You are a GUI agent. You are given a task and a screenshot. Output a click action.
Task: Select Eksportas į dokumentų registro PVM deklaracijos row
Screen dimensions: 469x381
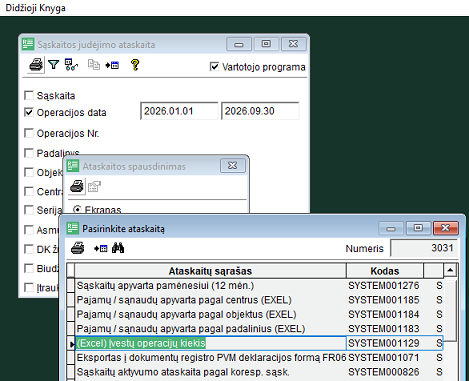[211, 358]
